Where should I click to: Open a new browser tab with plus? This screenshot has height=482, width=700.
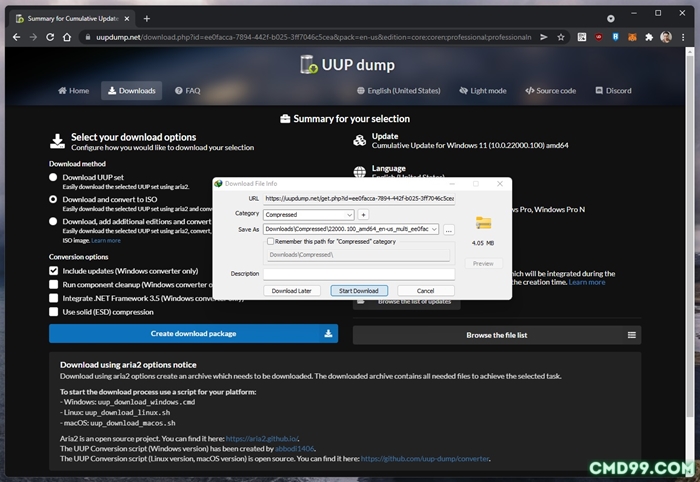pos(147,18)
